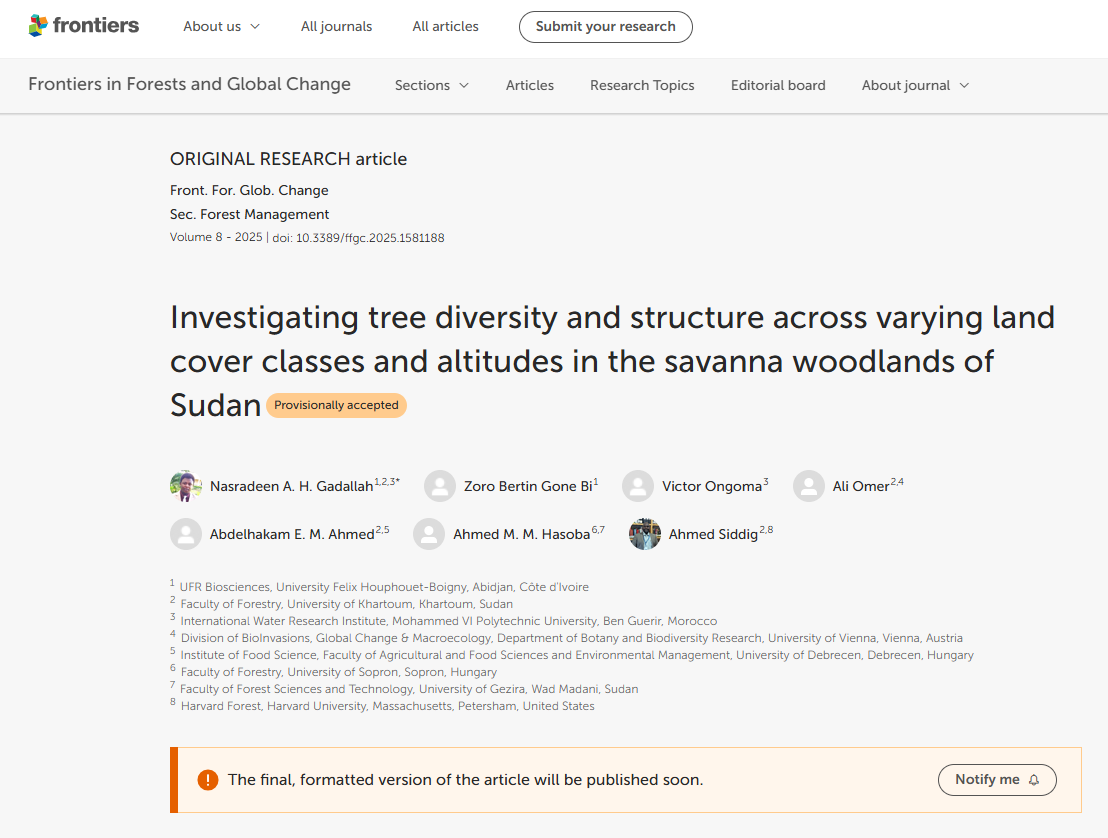
Task: Click Ahmed Siddig's profile photo
Action: [x=644, y=534]
